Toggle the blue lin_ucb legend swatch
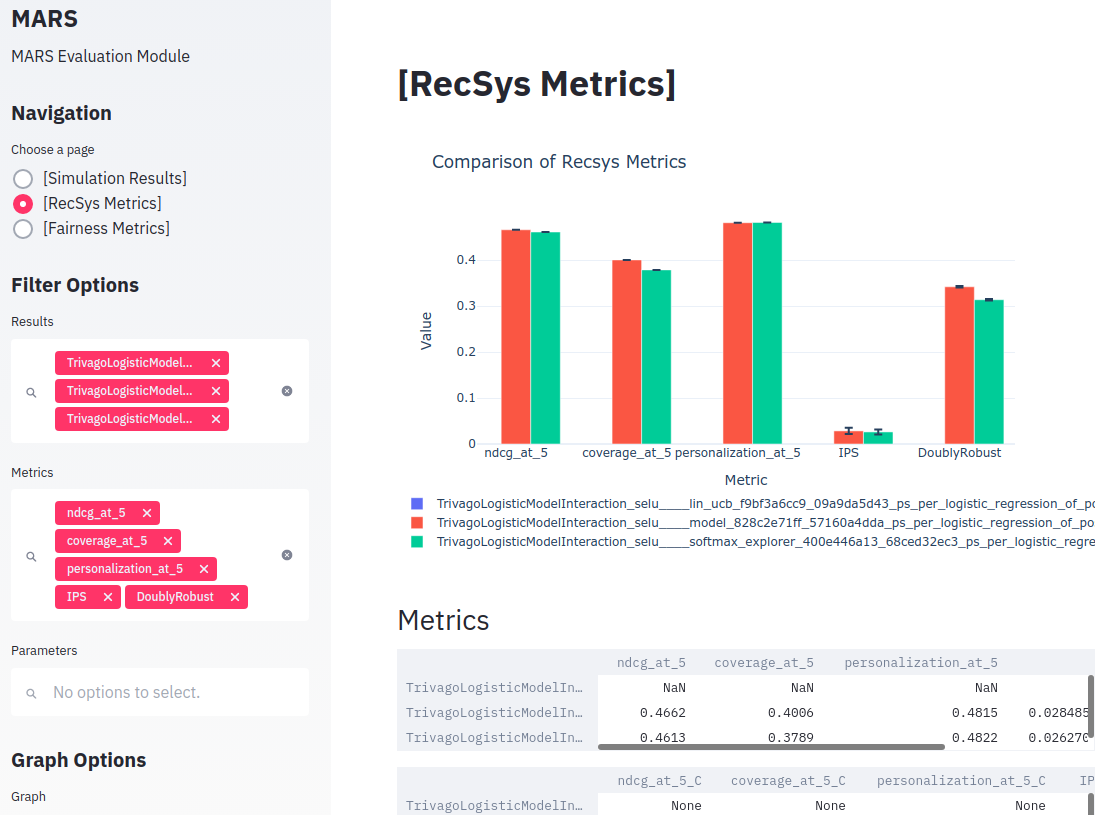1103x815 pixels. point(417,503)
